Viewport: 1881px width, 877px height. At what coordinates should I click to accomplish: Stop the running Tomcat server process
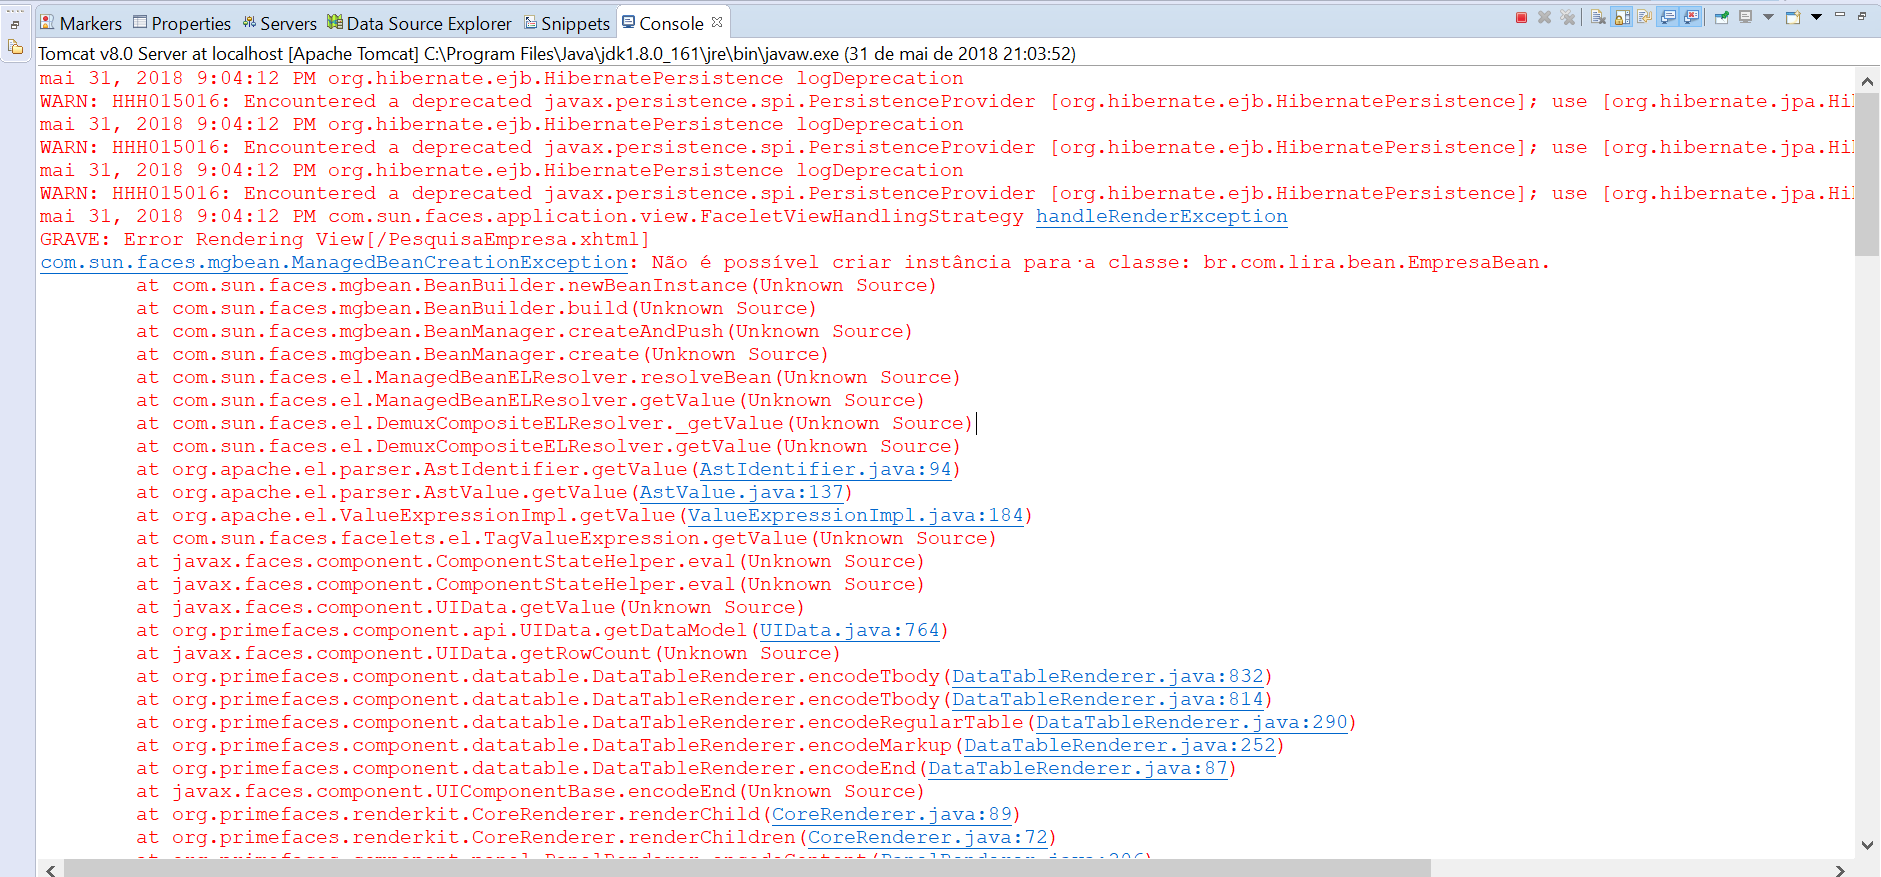(1521, 17)
